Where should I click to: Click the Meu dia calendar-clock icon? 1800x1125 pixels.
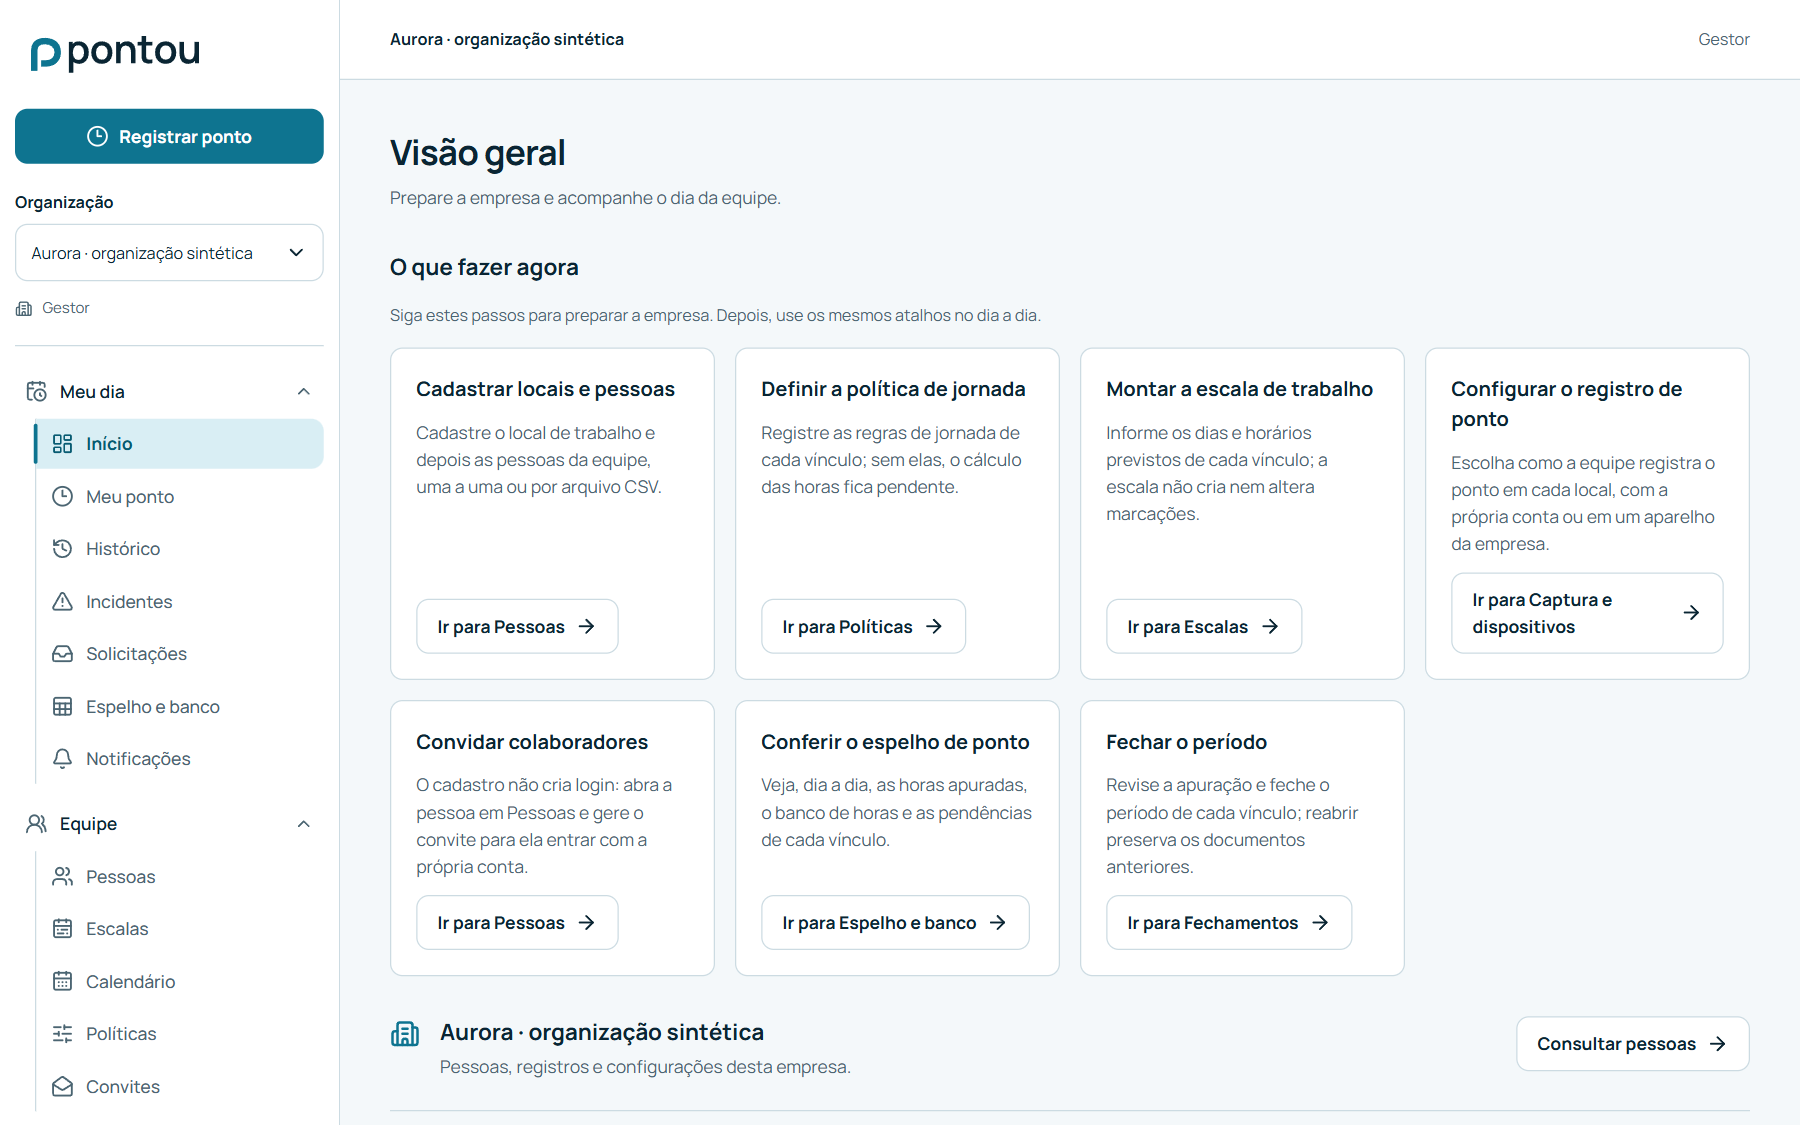(x=36, y=391)
